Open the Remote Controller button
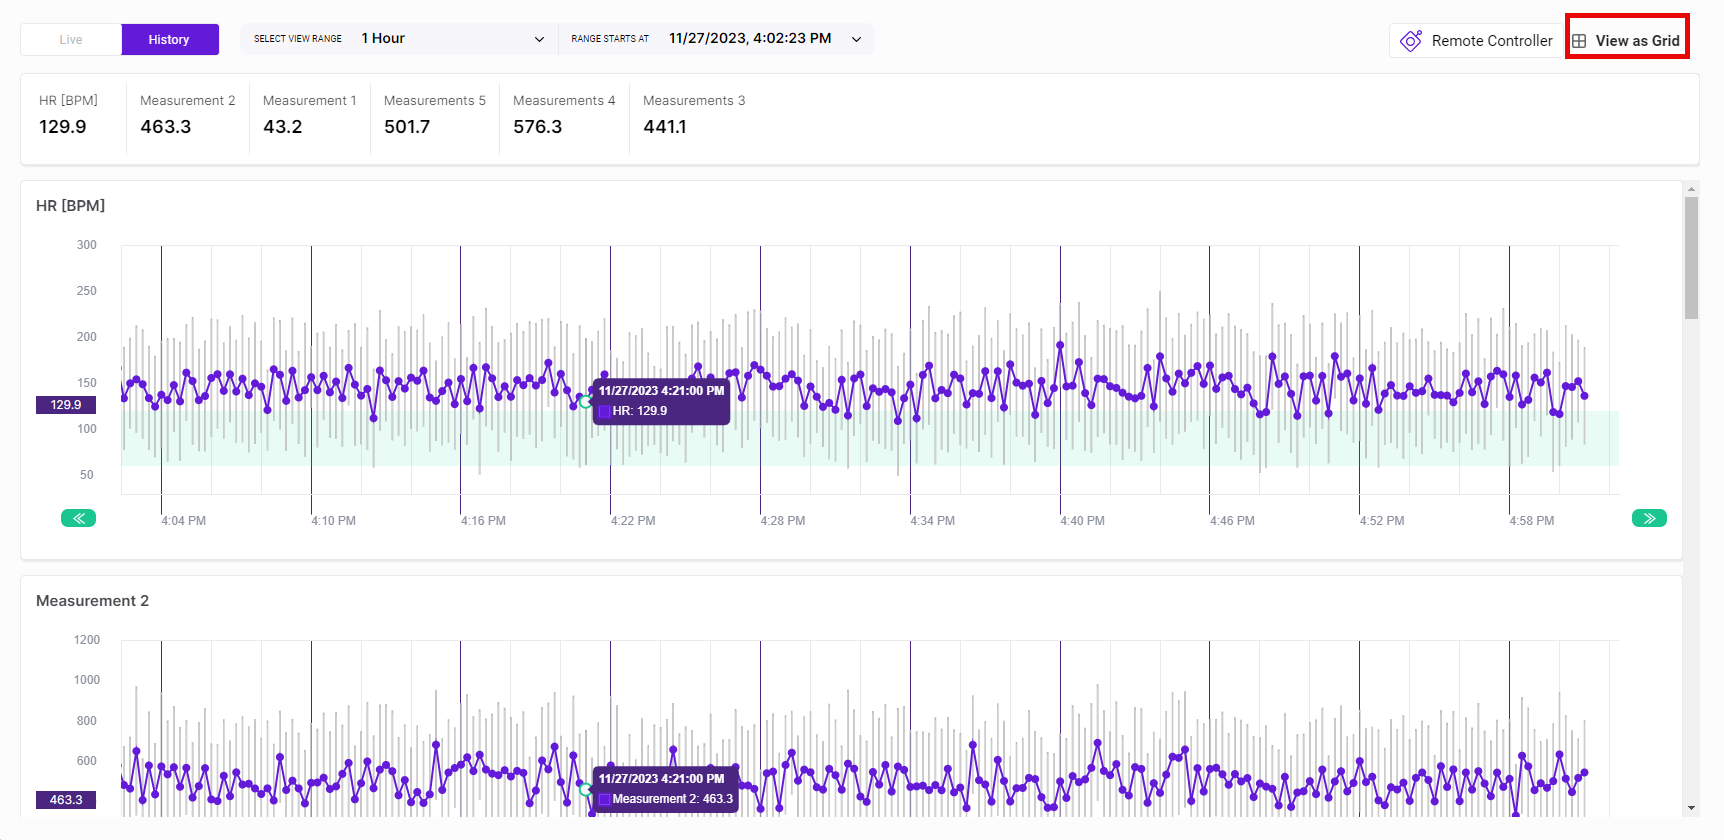This screenshot has height=840, width=1724. tap(1476, 41)
